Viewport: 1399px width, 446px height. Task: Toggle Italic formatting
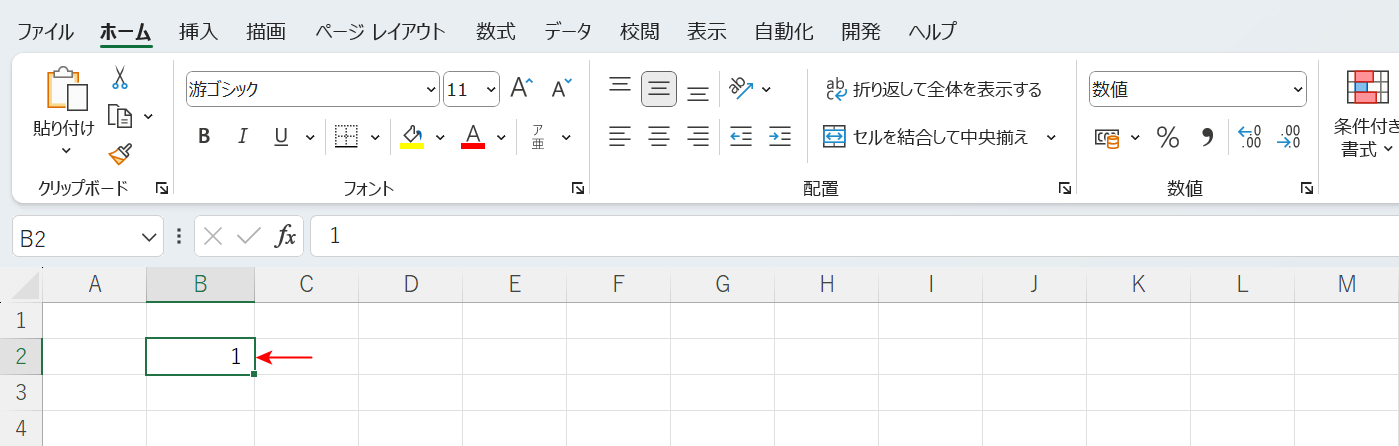[x=241, y=137]
